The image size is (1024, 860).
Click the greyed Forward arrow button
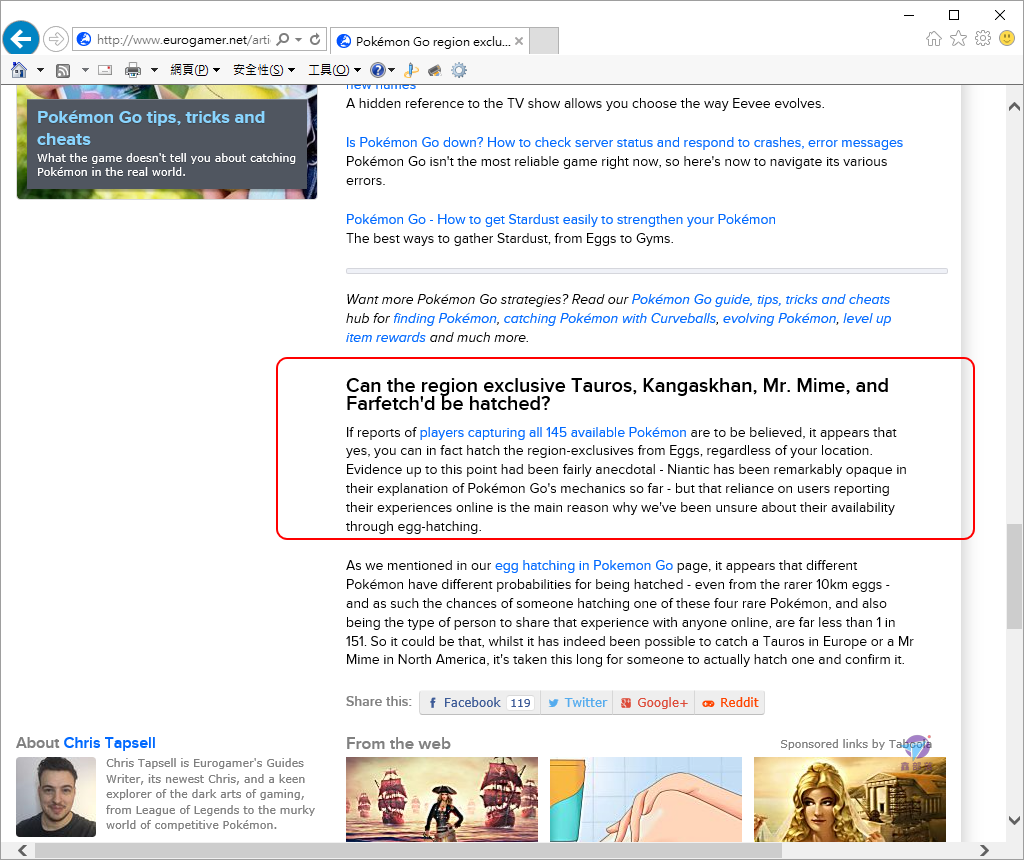pos(56,39)
